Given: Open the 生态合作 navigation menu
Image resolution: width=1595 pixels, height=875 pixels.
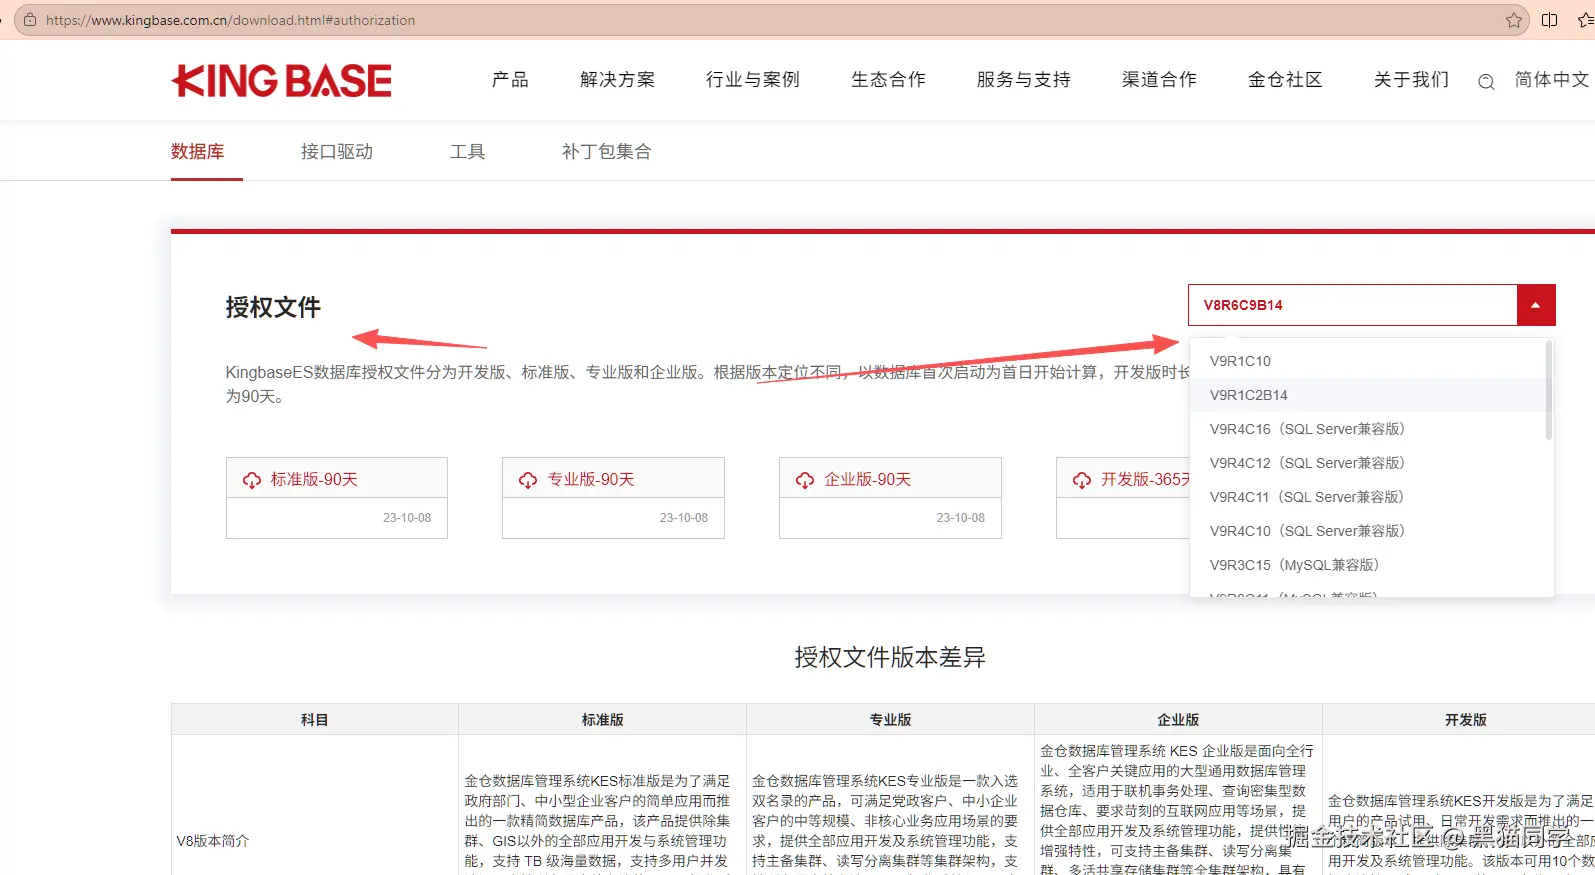Looking at the screenshot, I should 888,79.
